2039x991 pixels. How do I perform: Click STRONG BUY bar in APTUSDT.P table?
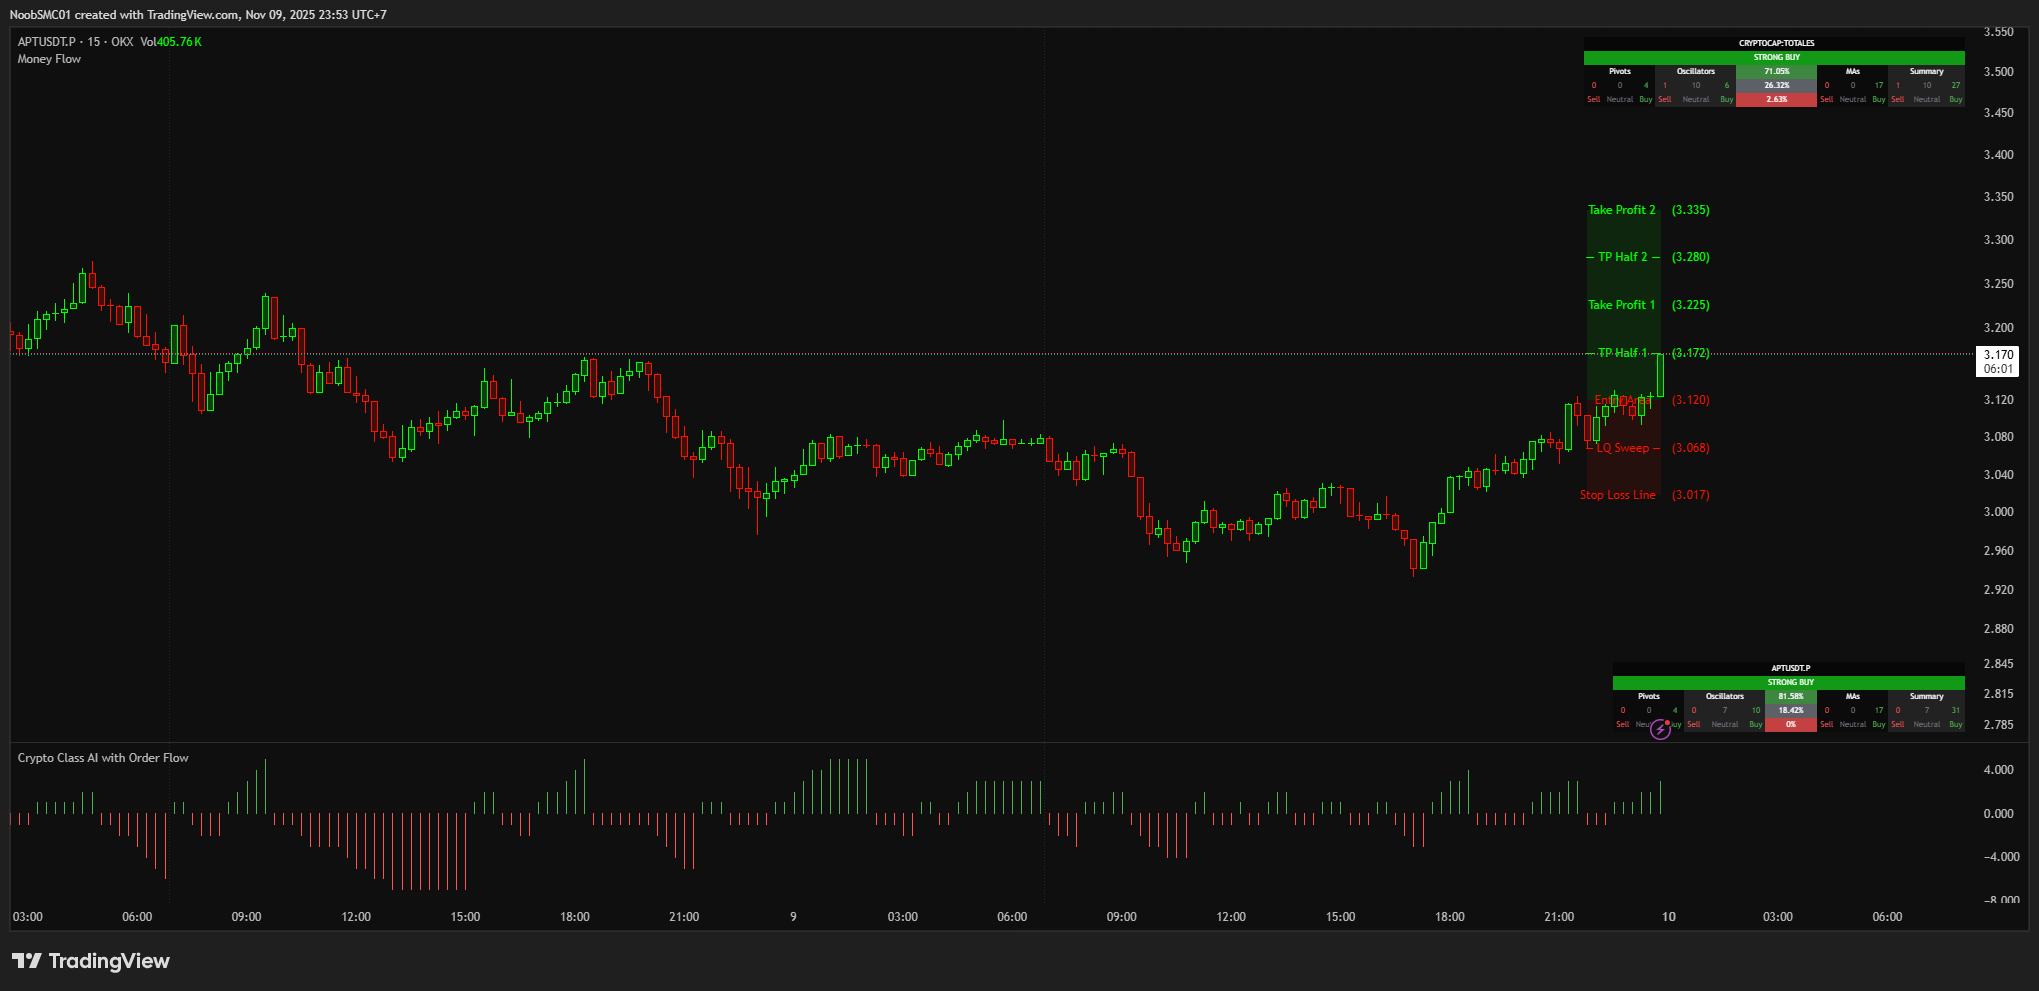coord(1790,682)
